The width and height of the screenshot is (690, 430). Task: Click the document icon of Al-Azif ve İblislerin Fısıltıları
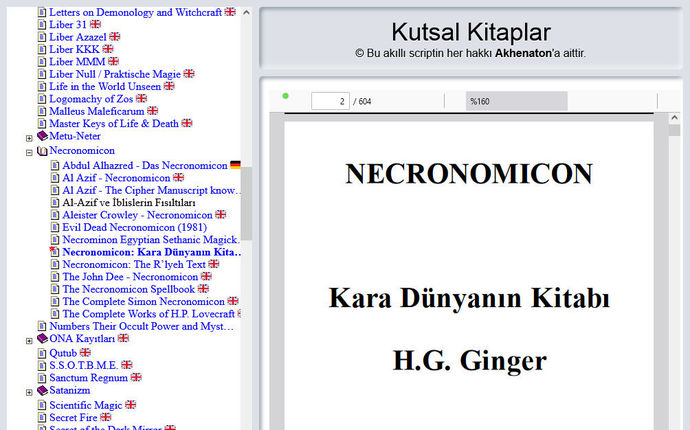coord(55,202)
